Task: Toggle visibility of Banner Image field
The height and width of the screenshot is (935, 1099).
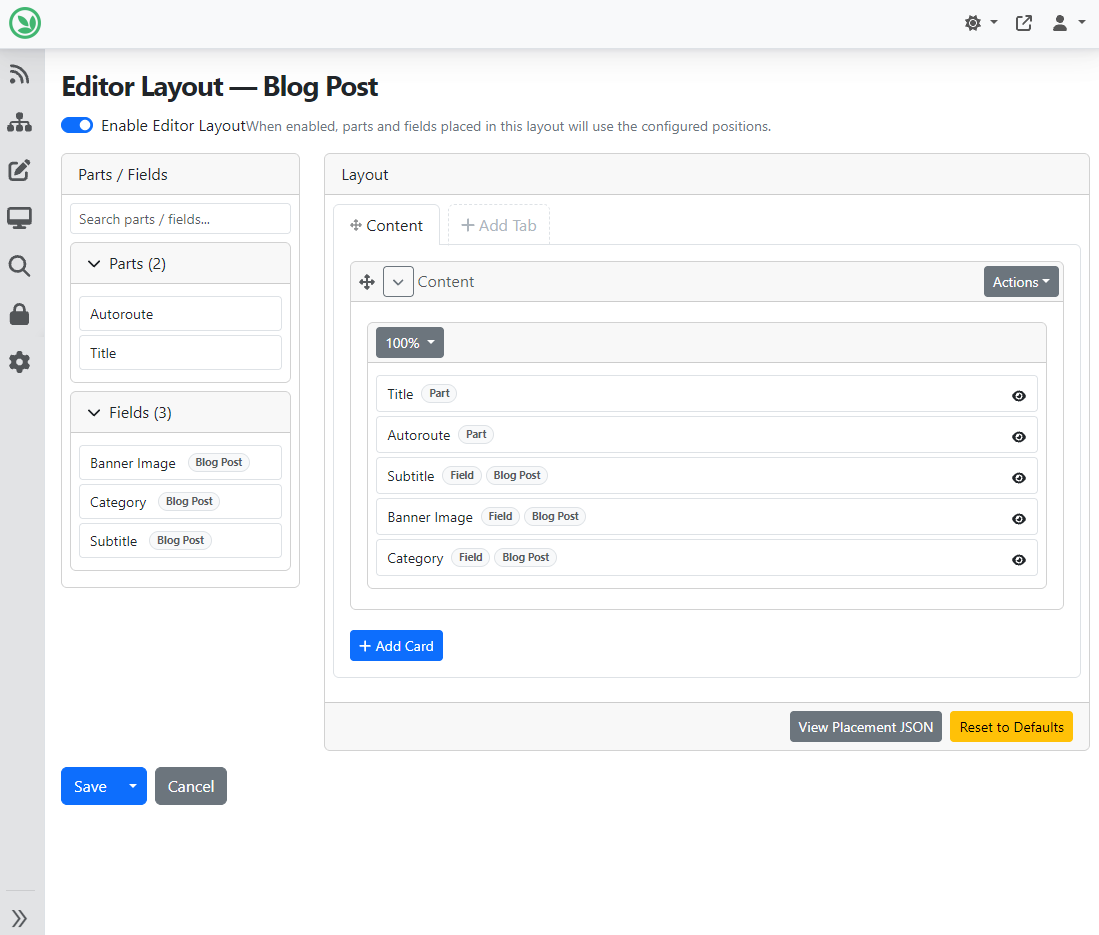Action: click(1018, 519)
